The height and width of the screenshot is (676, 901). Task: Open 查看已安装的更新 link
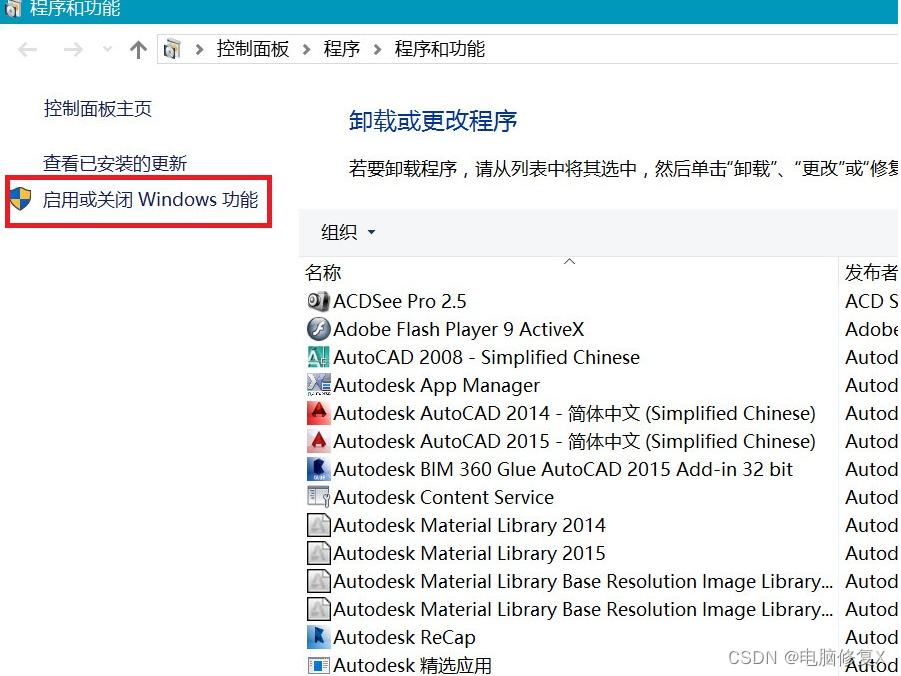pyautogui.click(x=115, y=163)
